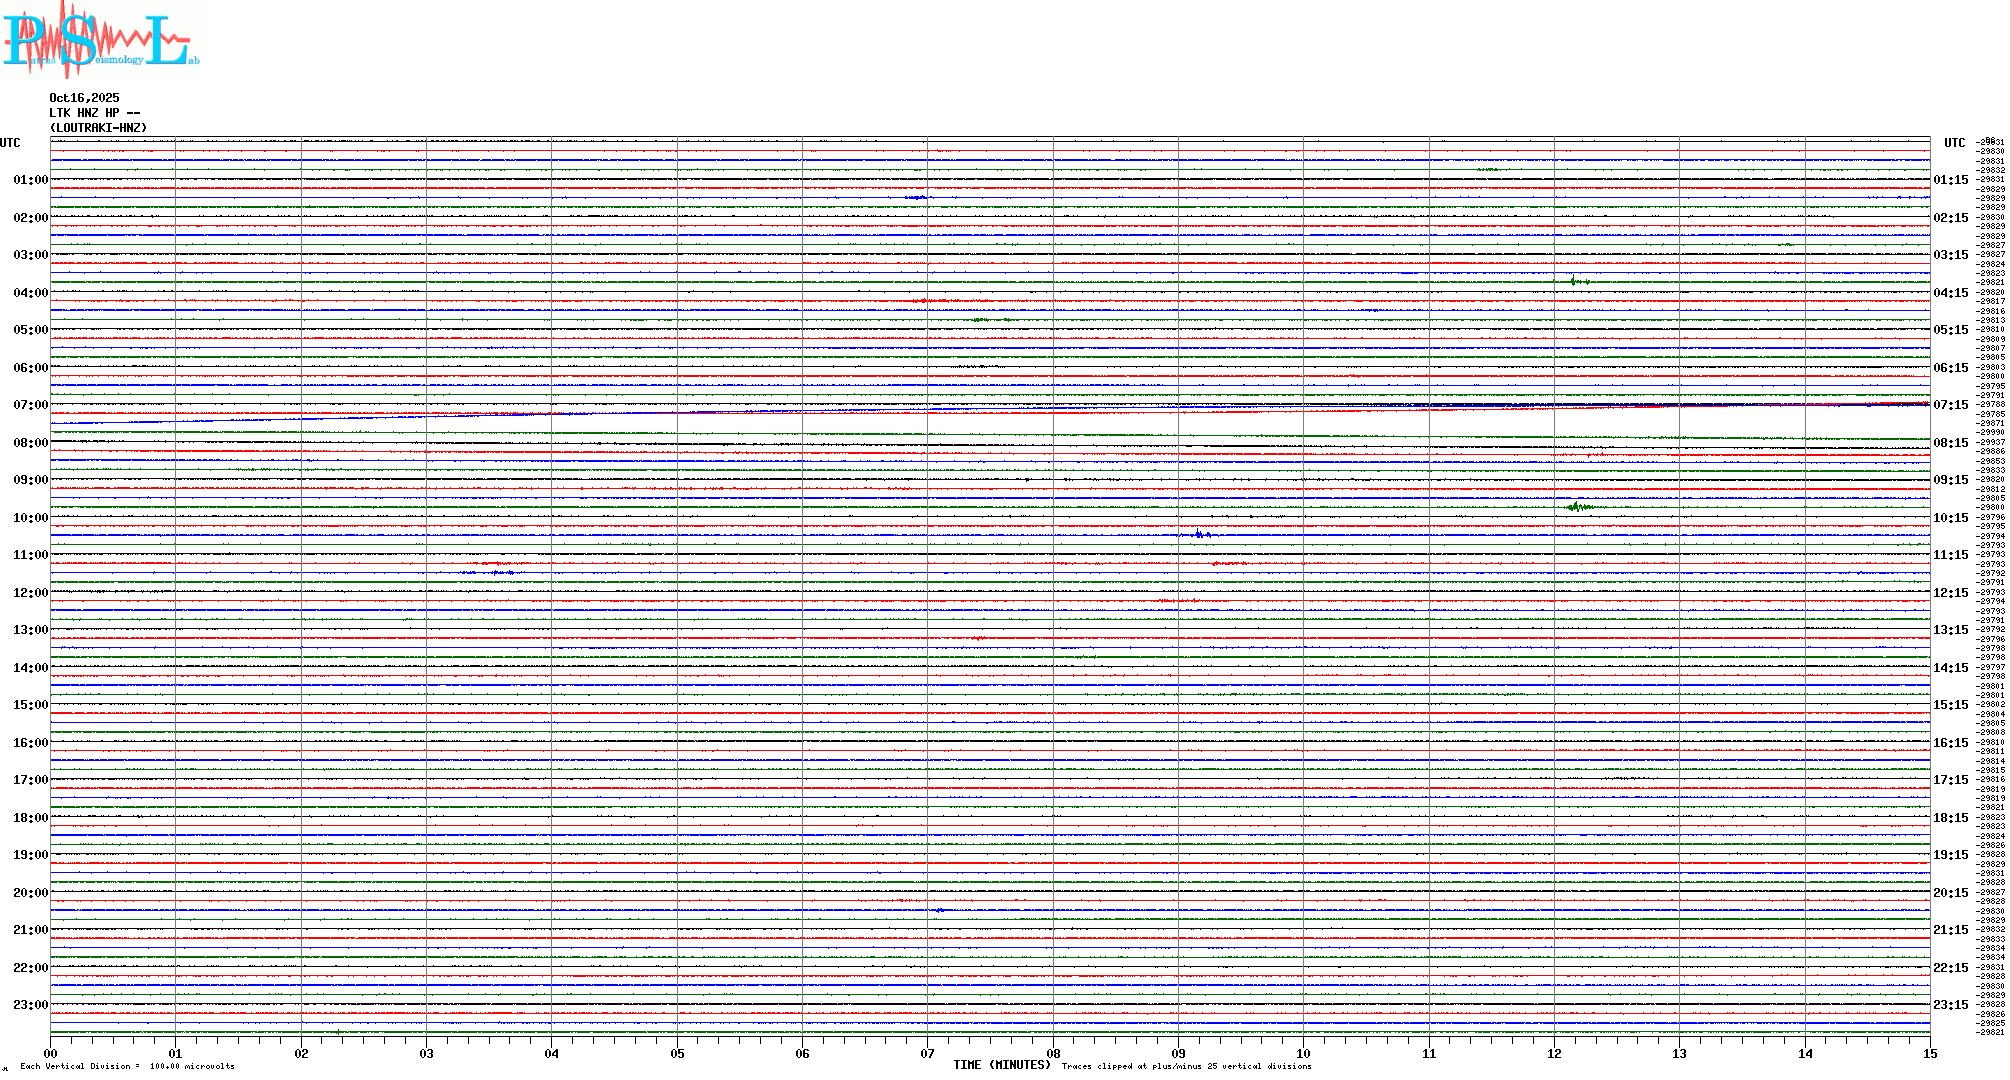Screen dimensions: 2010x1080
Task: Click minute 08 on the bottom axis
Action: pyautogui.click(x=1053, y=1053)
